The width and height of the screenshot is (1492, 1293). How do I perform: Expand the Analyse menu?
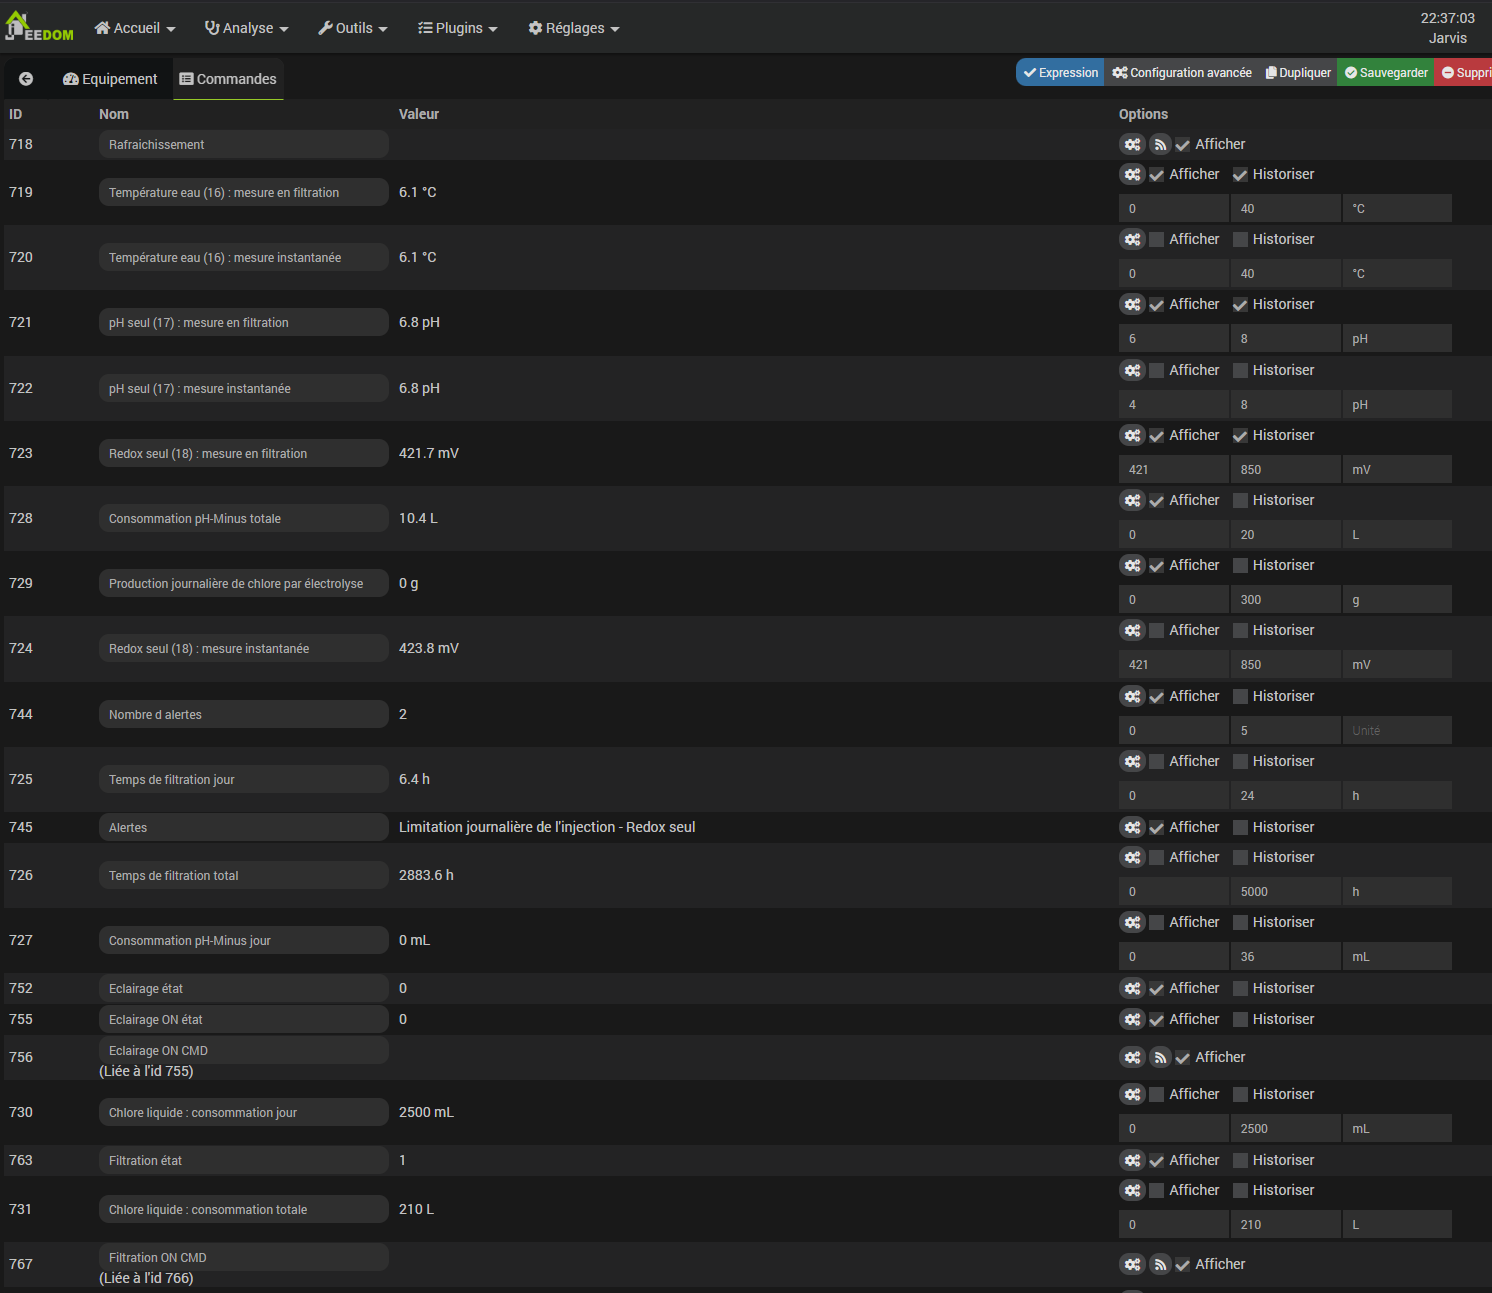tap(247, 28)
